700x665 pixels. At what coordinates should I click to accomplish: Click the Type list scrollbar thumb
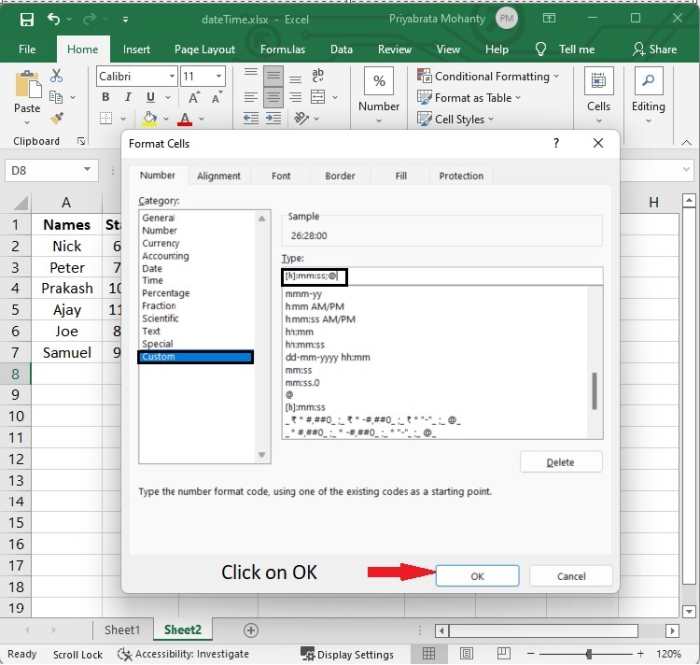pos(595,391)
